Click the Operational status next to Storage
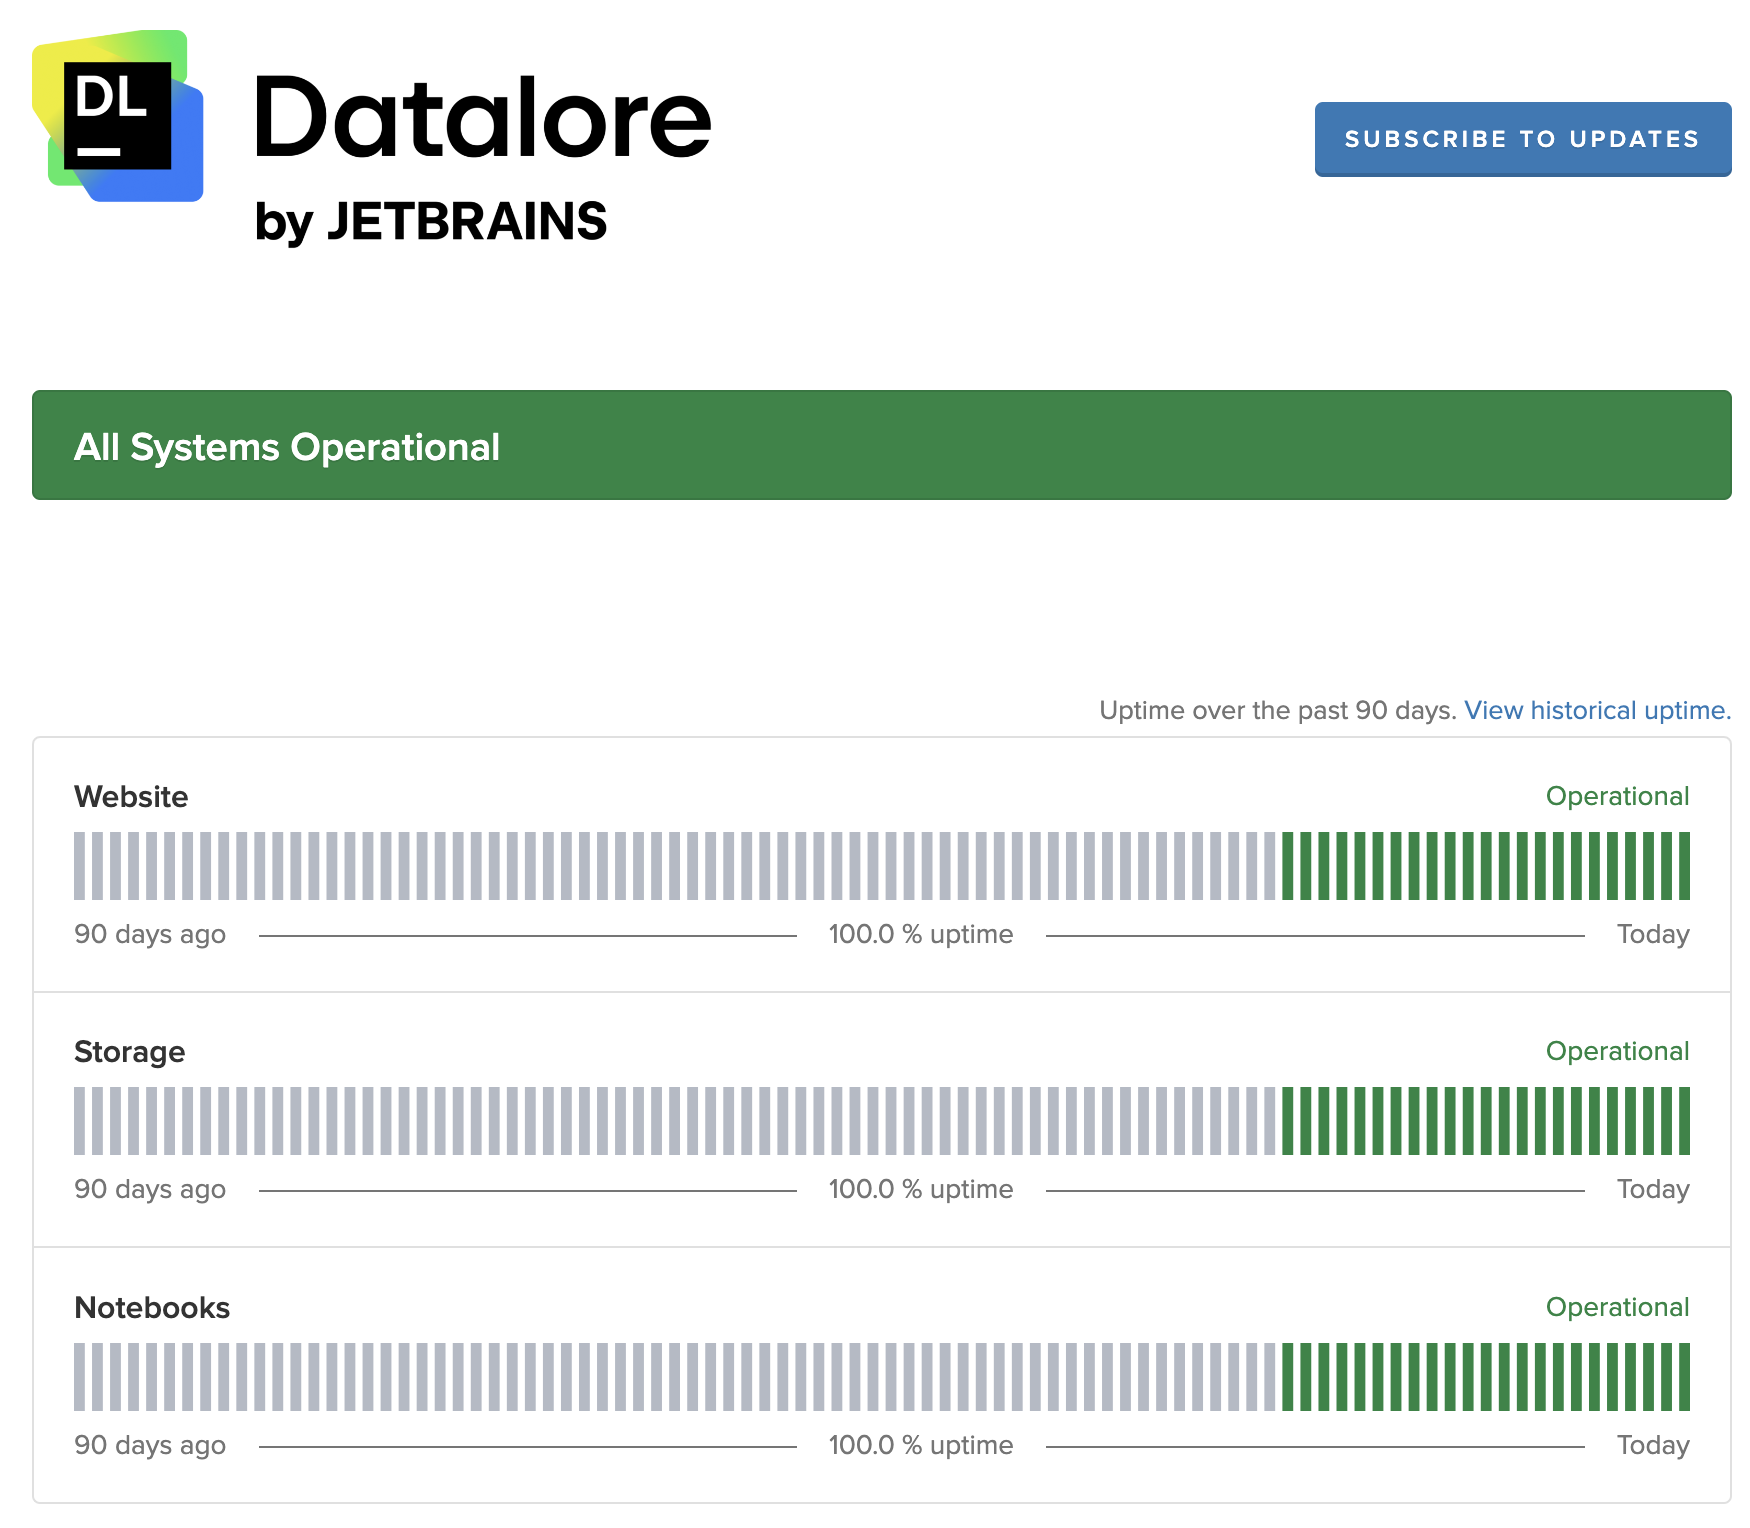Screen dimensions: 1750x1528 pyautogui.click(x=1617, y=1051)
